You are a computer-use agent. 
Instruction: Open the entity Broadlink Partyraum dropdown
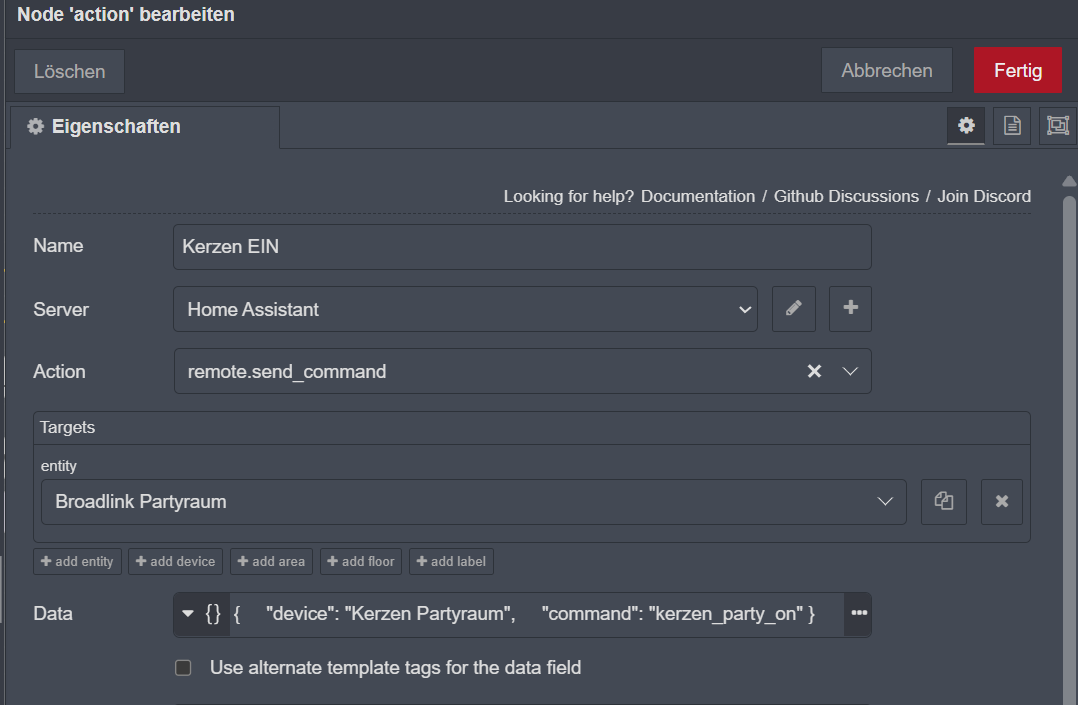click(x=473, y=501)
